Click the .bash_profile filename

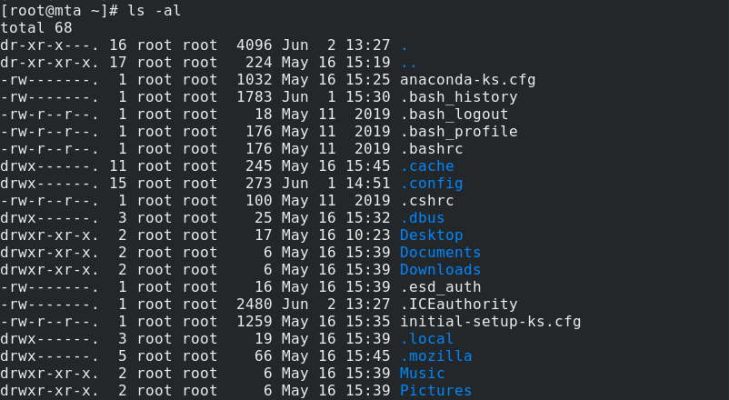coord(459,132)
